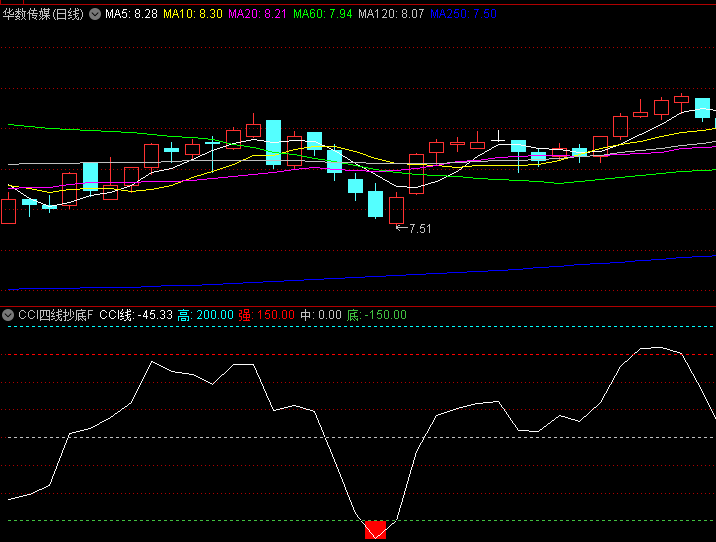The image size is (716, 542).
Task: Select the yellow MA10 label
Action: [x=193, y=15]
